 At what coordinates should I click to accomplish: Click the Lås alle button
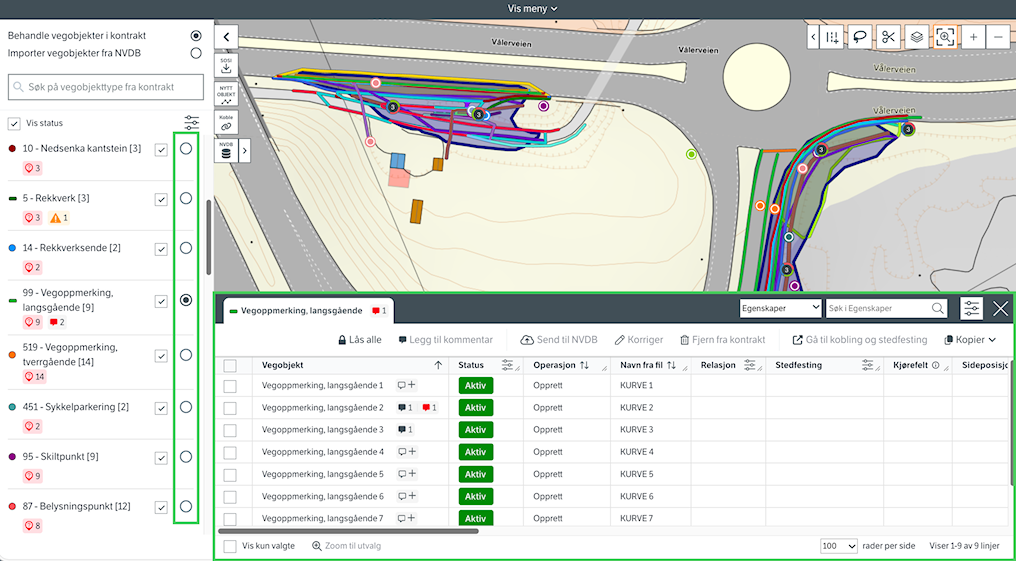coord(360,340)
